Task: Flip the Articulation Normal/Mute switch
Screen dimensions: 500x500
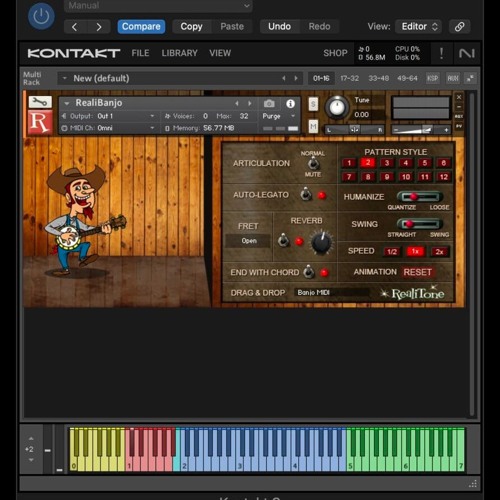Action: (313, 164)
